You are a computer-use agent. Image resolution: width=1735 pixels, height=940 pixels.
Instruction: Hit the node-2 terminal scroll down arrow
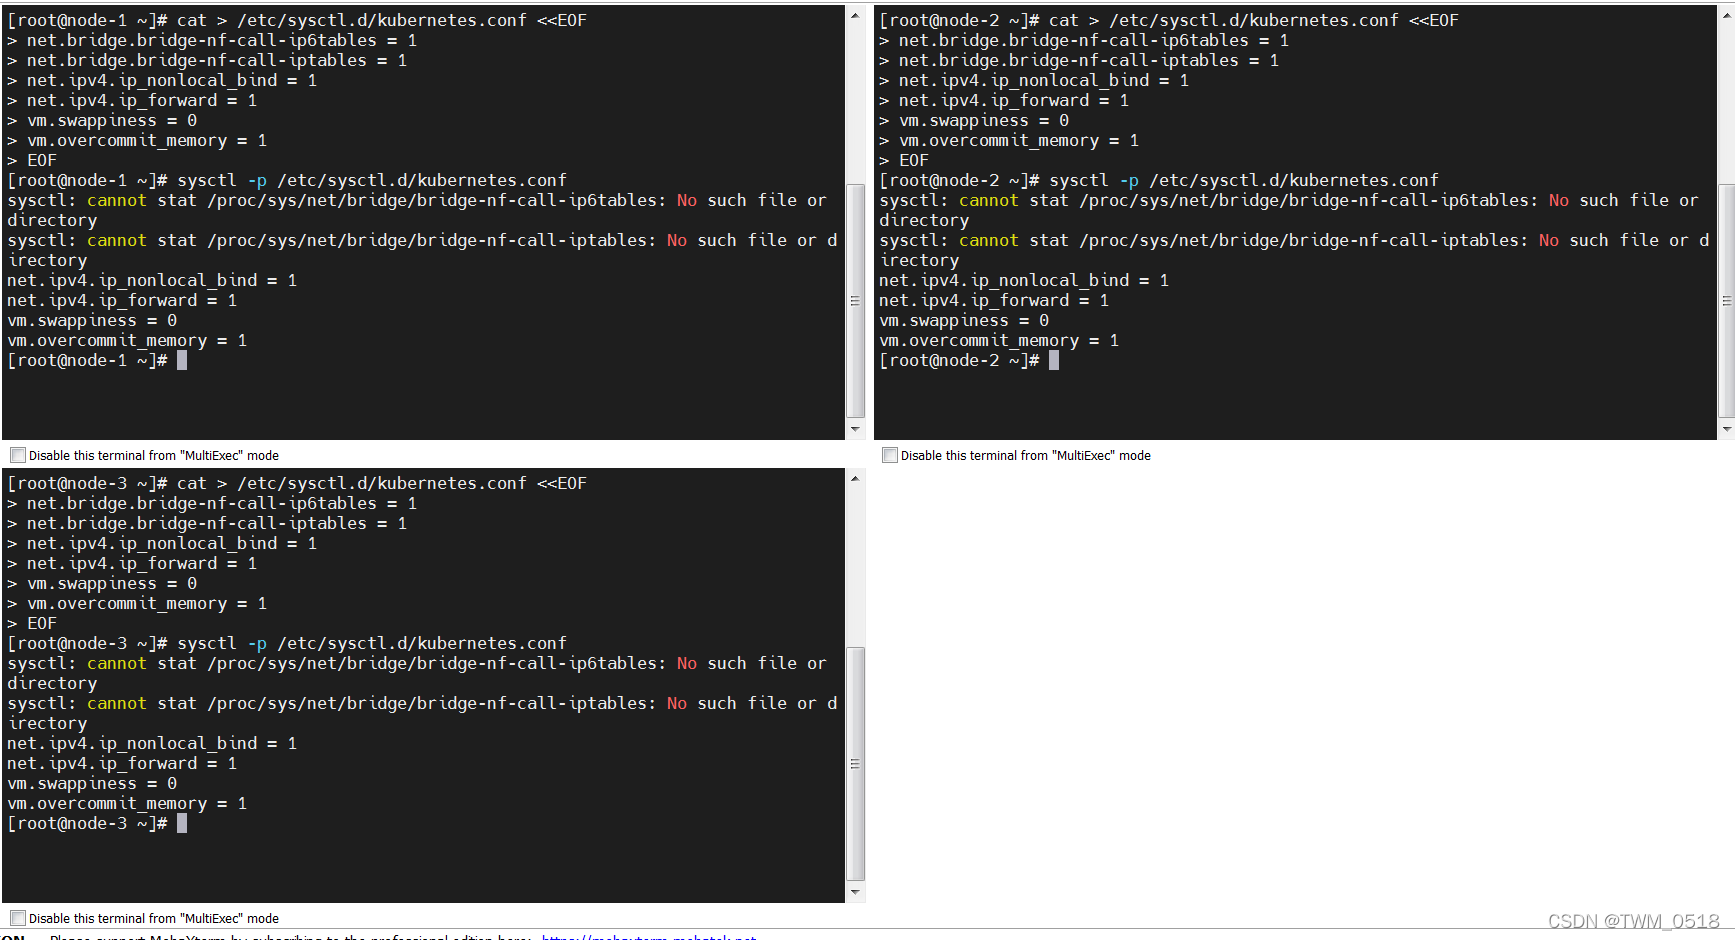pos(1726,430)
